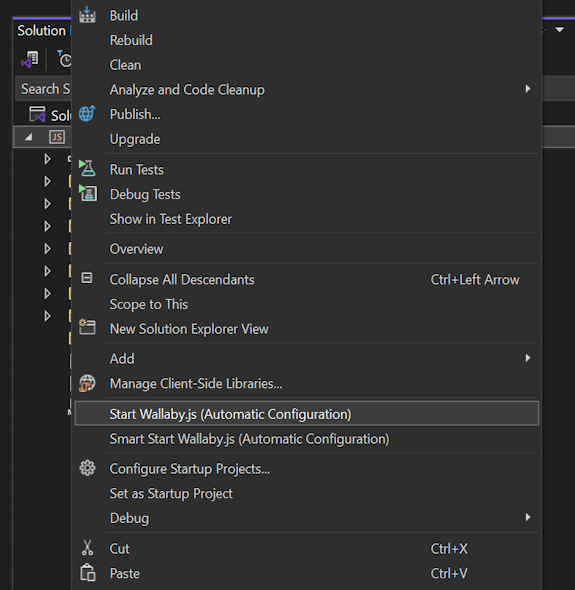This screenshot has height=590, width=575.
Task: Click the pending changes filter clock icon
Action: (64, 59)
